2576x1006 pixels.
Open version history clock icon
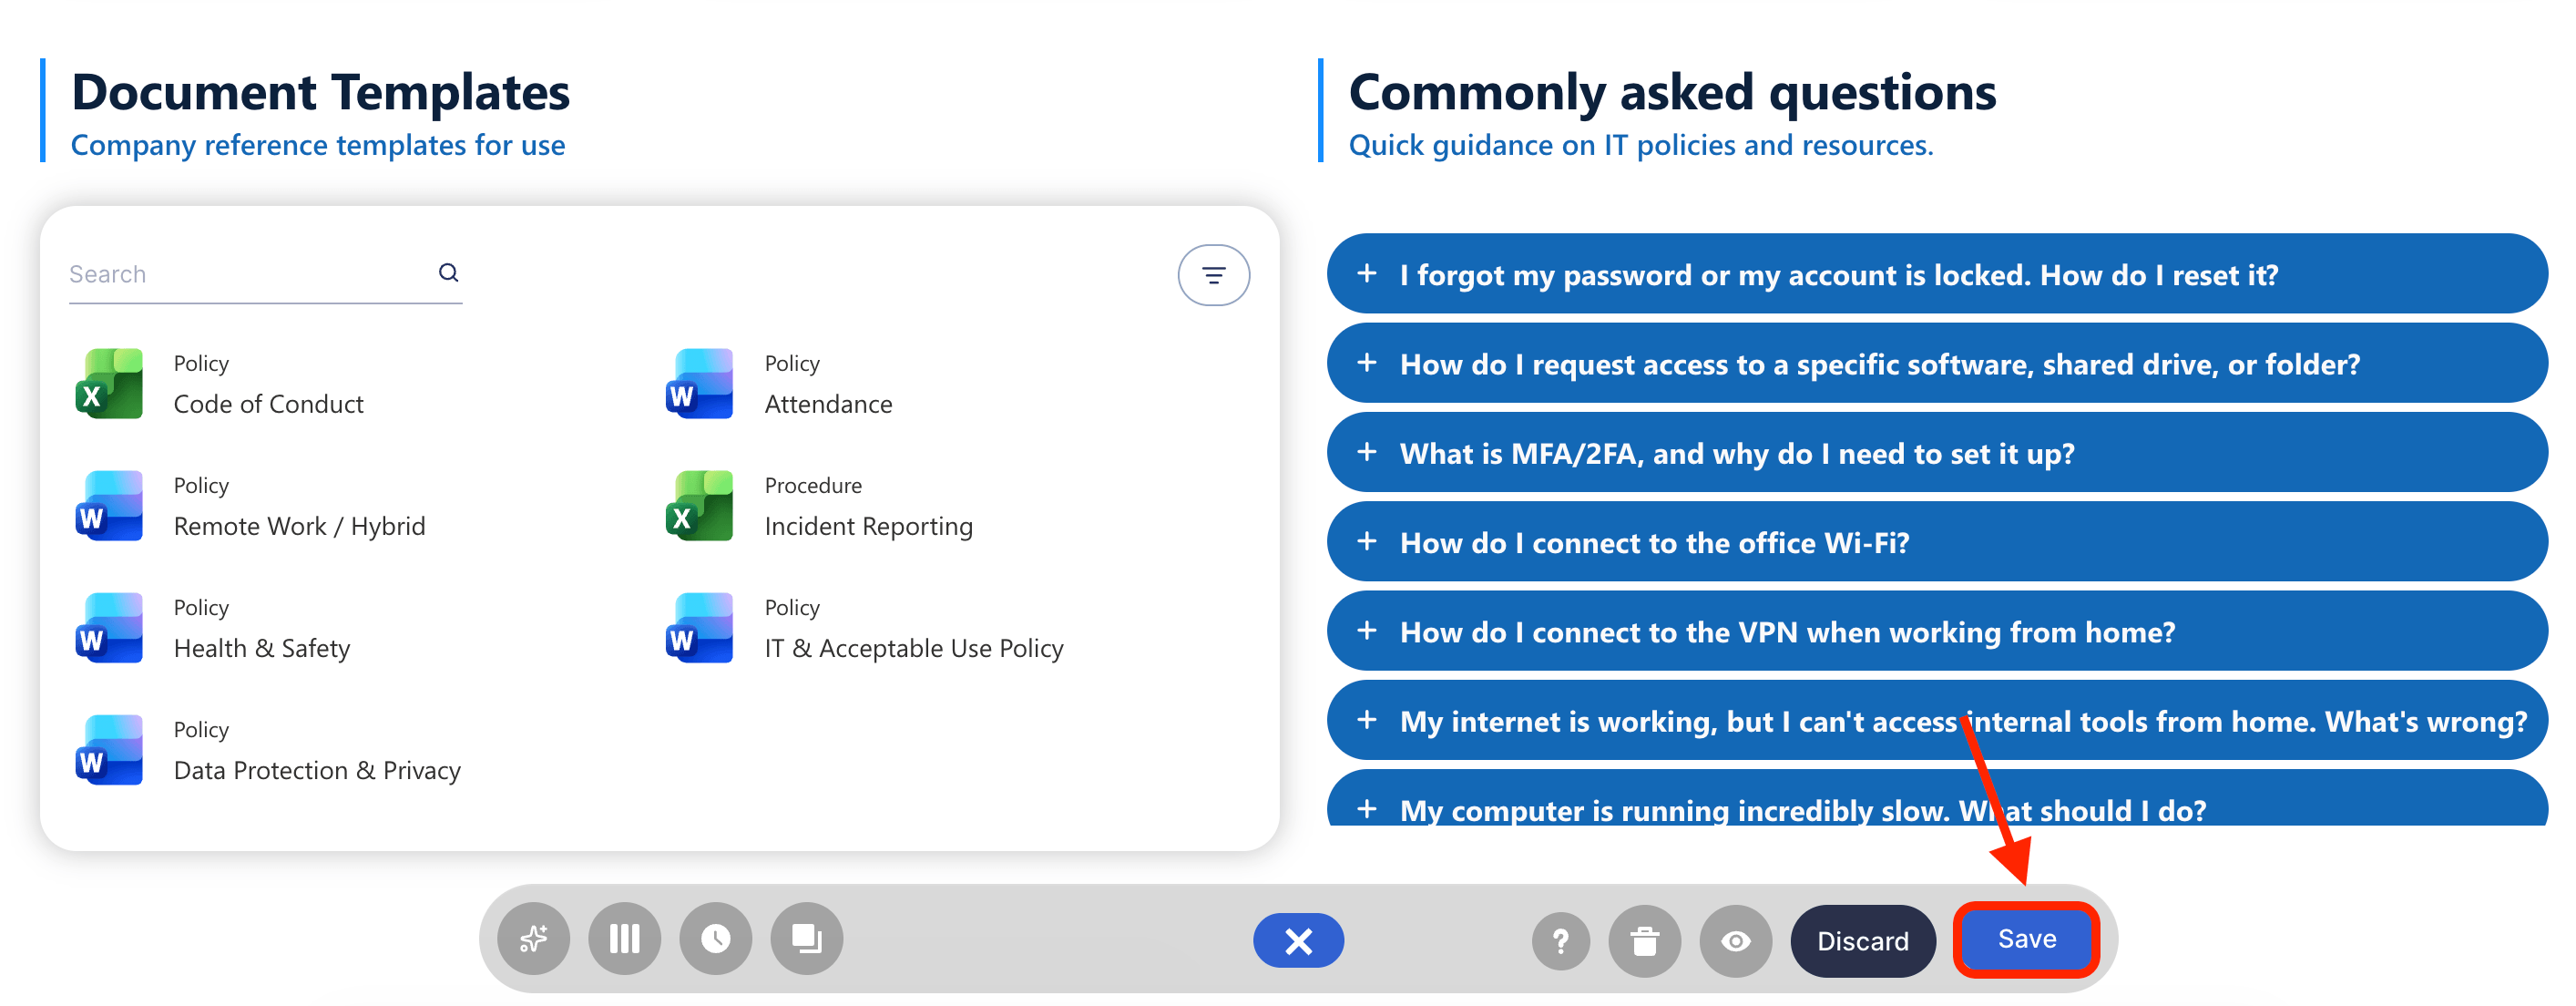(x=716, y=939)
